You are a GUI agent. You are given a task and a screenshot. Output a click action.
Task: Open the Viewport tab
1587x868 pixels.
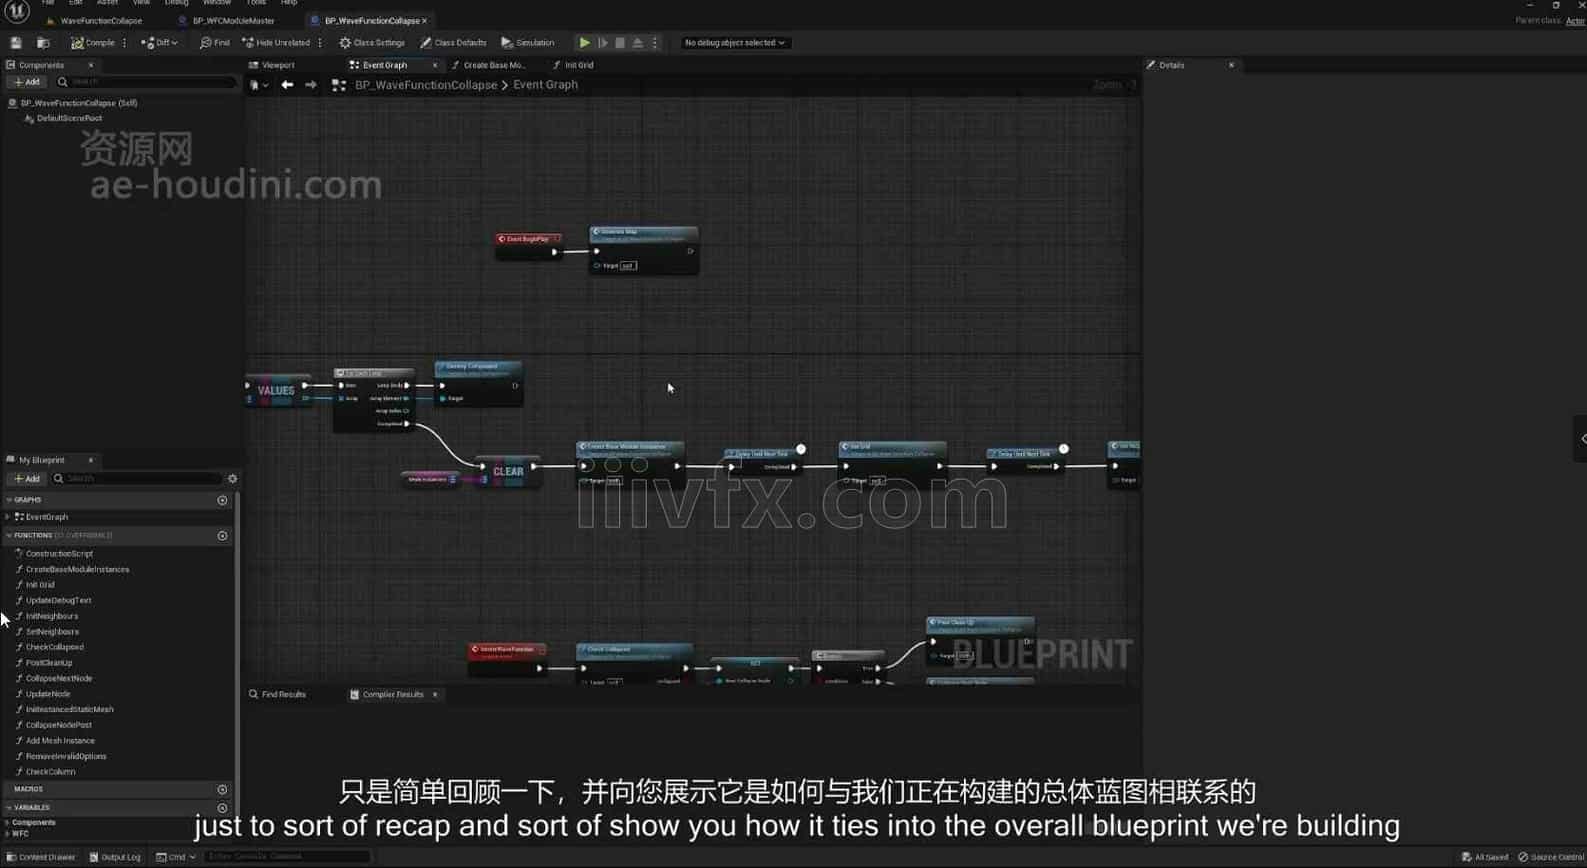click(278, 65)
